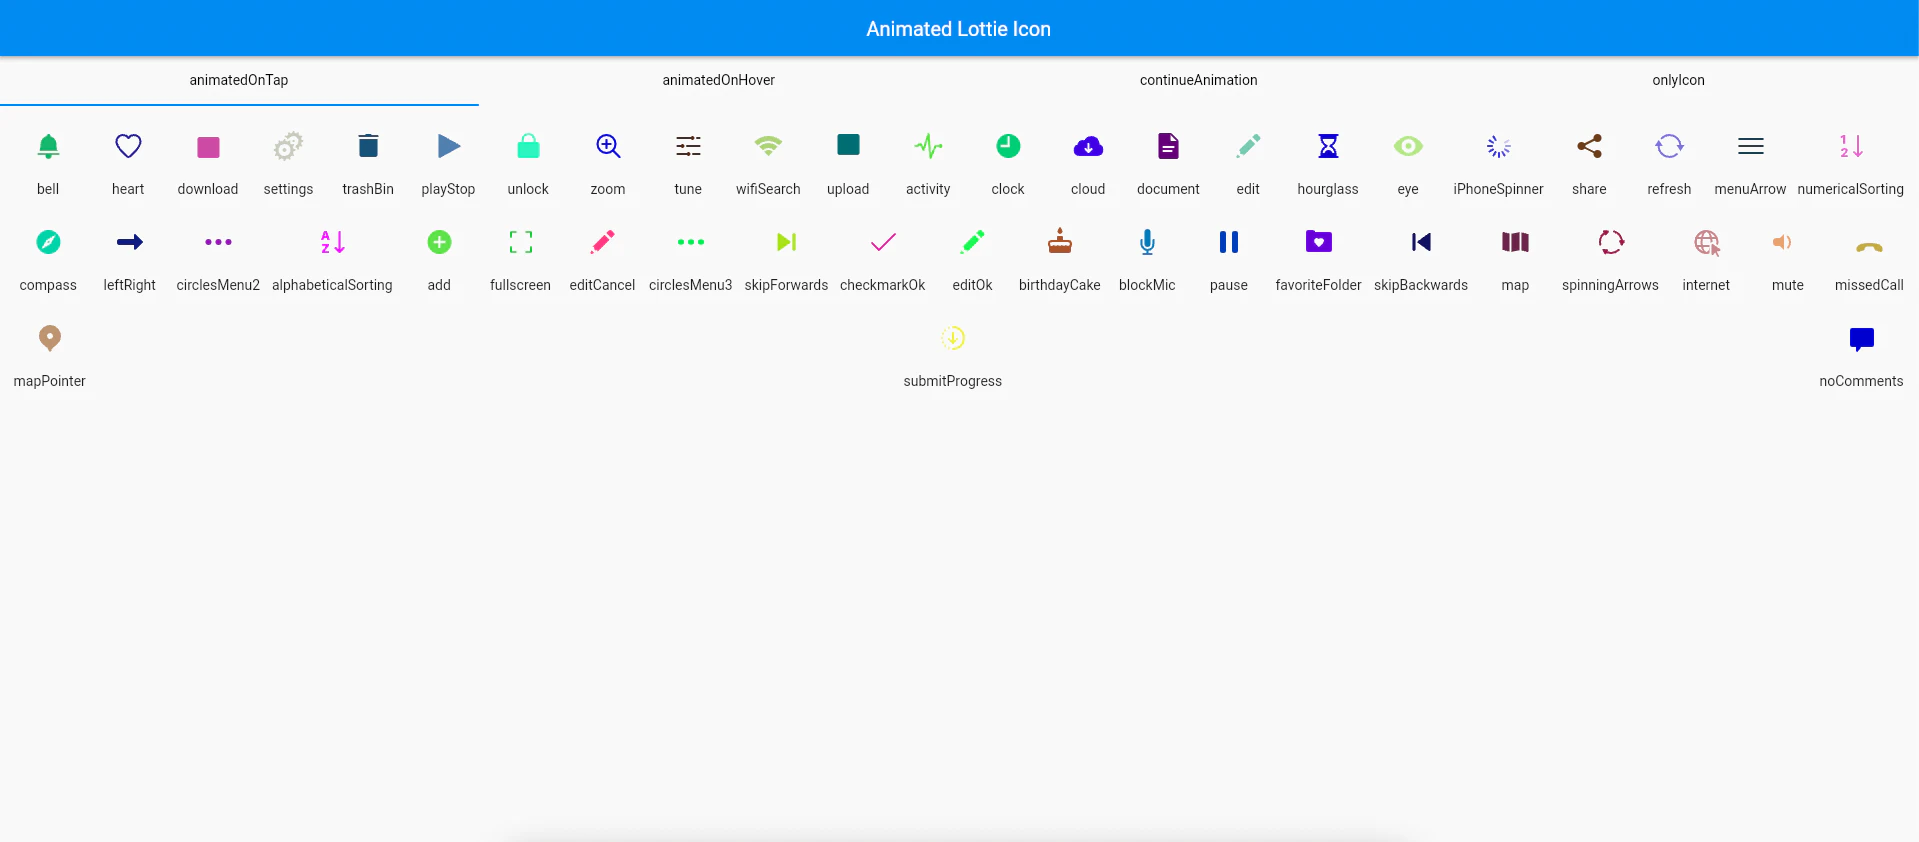Tap the green add plus icon
Screen dimensions: 1919x842
tap(439, 242)
